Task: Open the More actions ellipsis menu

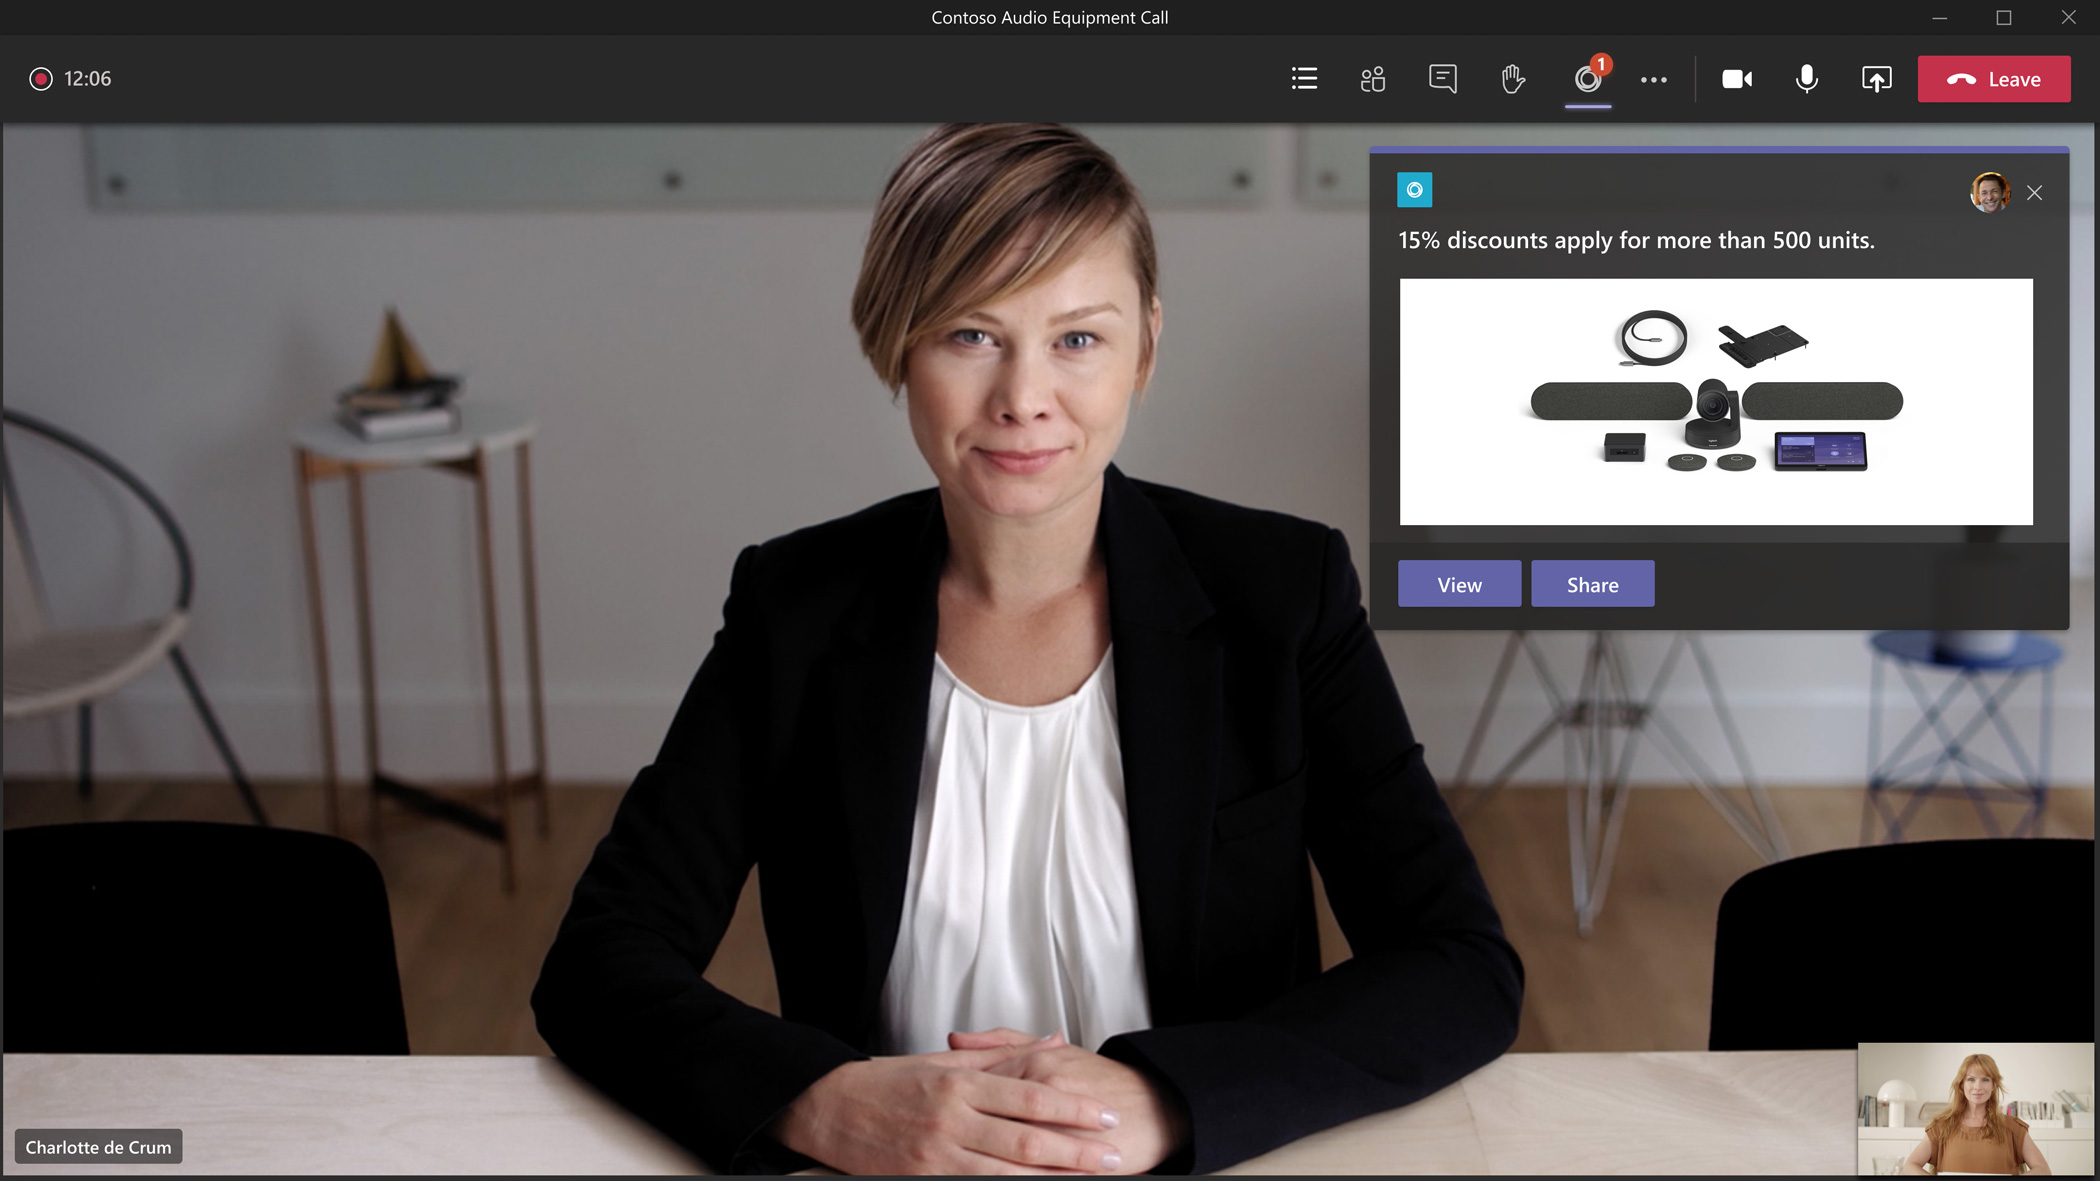Action: click(x=1654, y=80)
